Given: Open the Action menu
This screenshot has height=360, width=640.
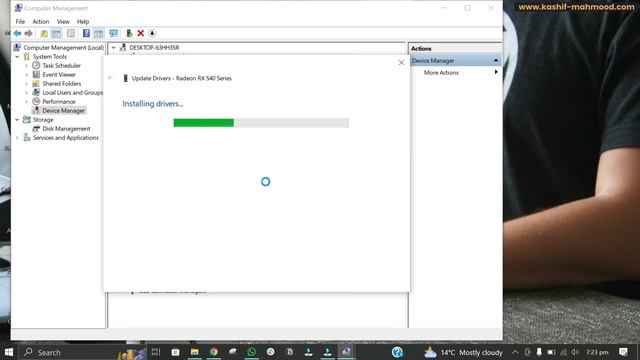Looking at the screenshot, I should coord(40,22).
